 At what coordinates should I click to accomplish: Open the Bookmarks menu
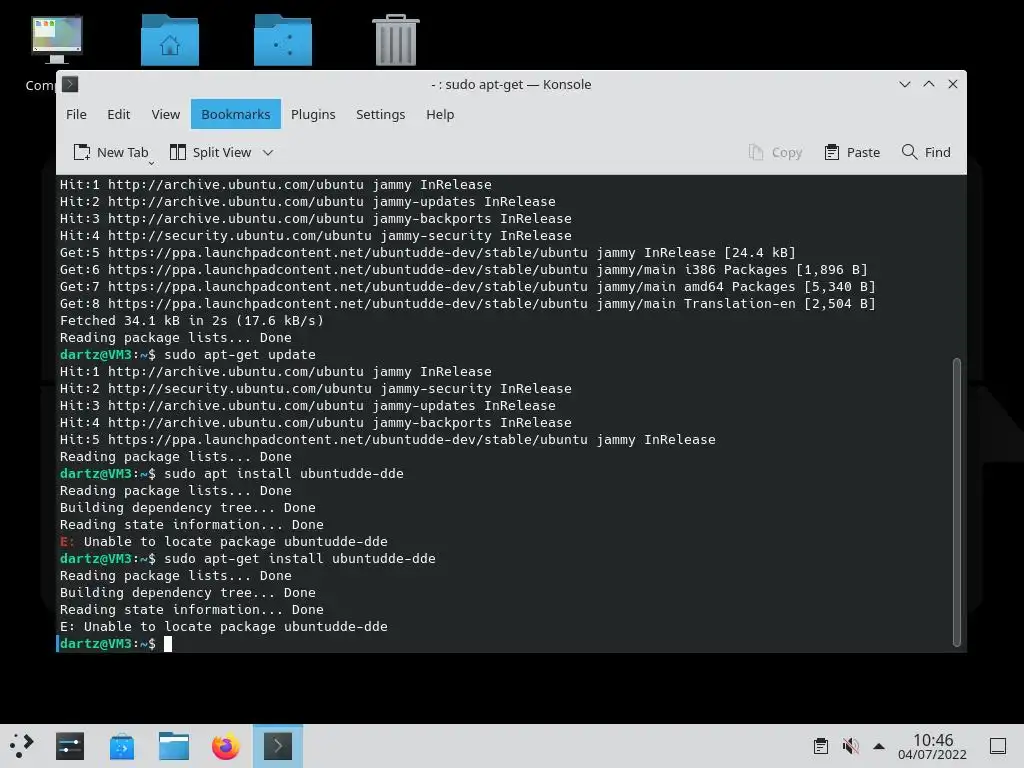coord(235,114)
